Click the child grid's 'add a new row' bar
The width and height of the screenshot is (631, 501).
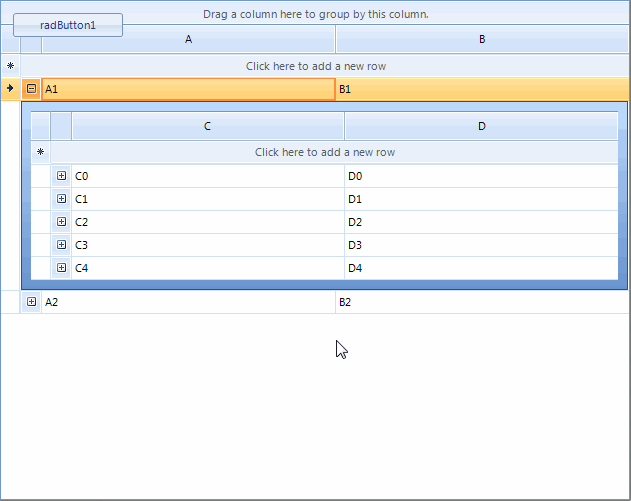point(325,153)
